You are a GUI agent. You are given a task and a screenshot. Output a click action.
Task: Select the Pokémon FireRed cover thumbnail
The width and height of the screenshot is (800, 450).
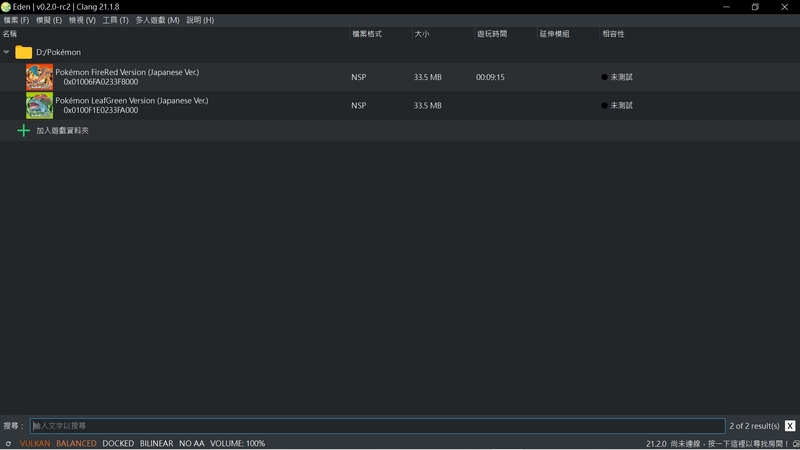(x=39, y=77)
